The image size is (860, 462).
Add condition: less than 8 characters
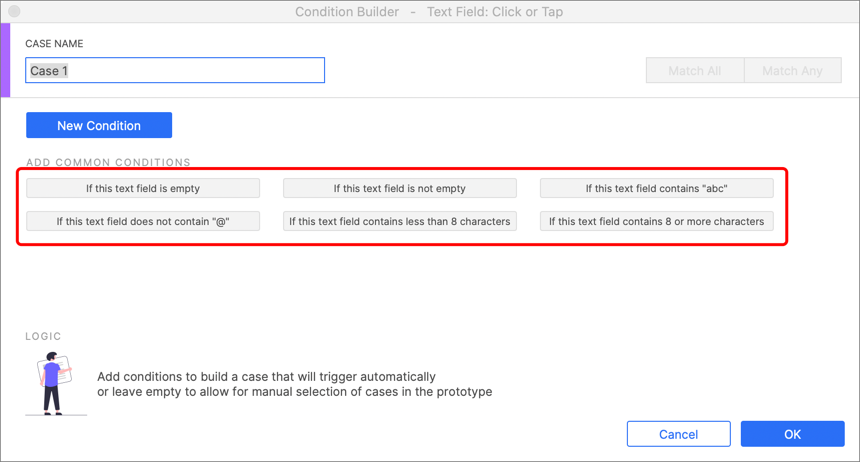(399, 221)
